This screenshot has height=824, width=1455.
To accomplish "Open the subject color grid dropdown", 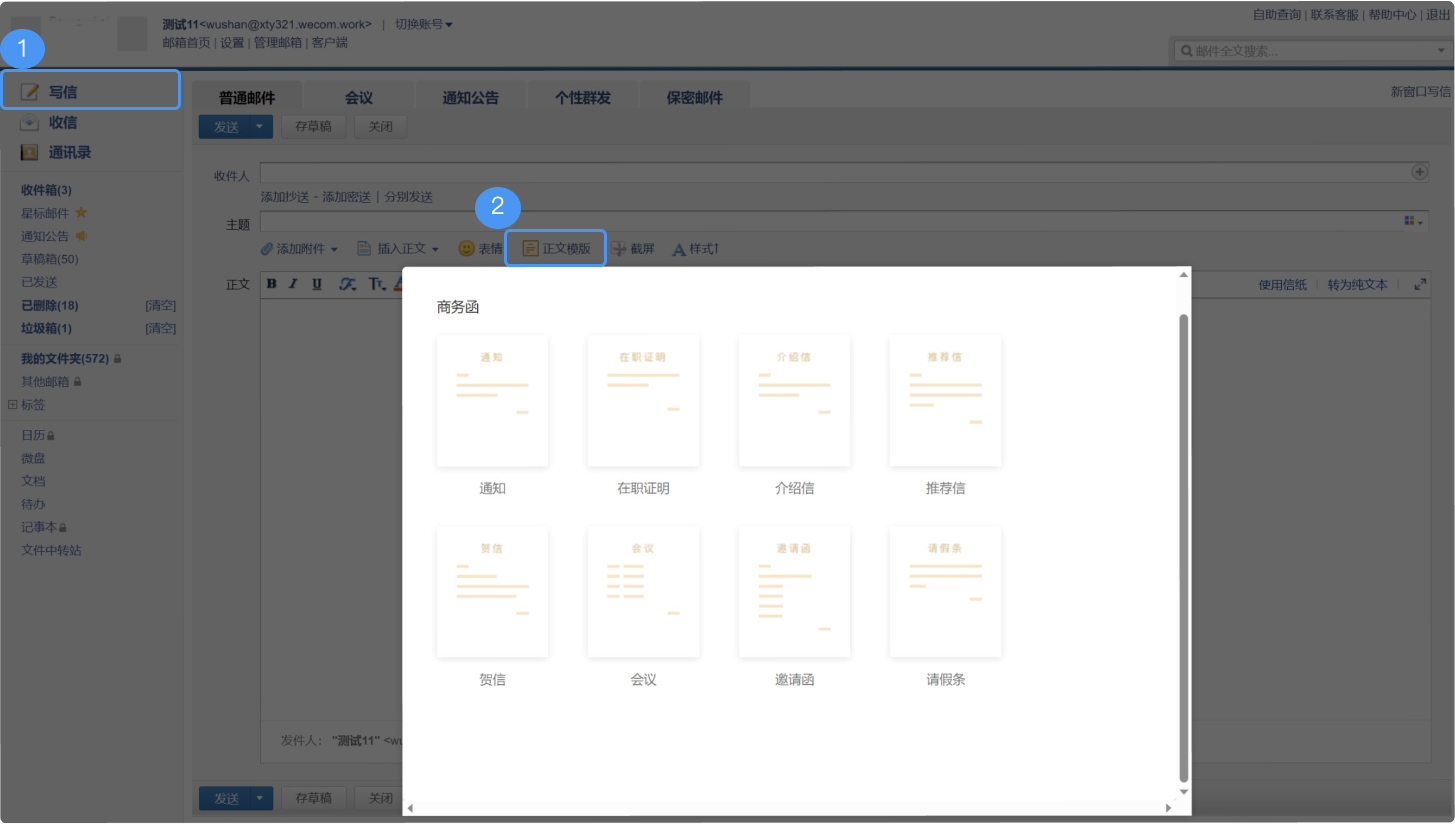I will pyautogui.click(x=1414, y=221).
